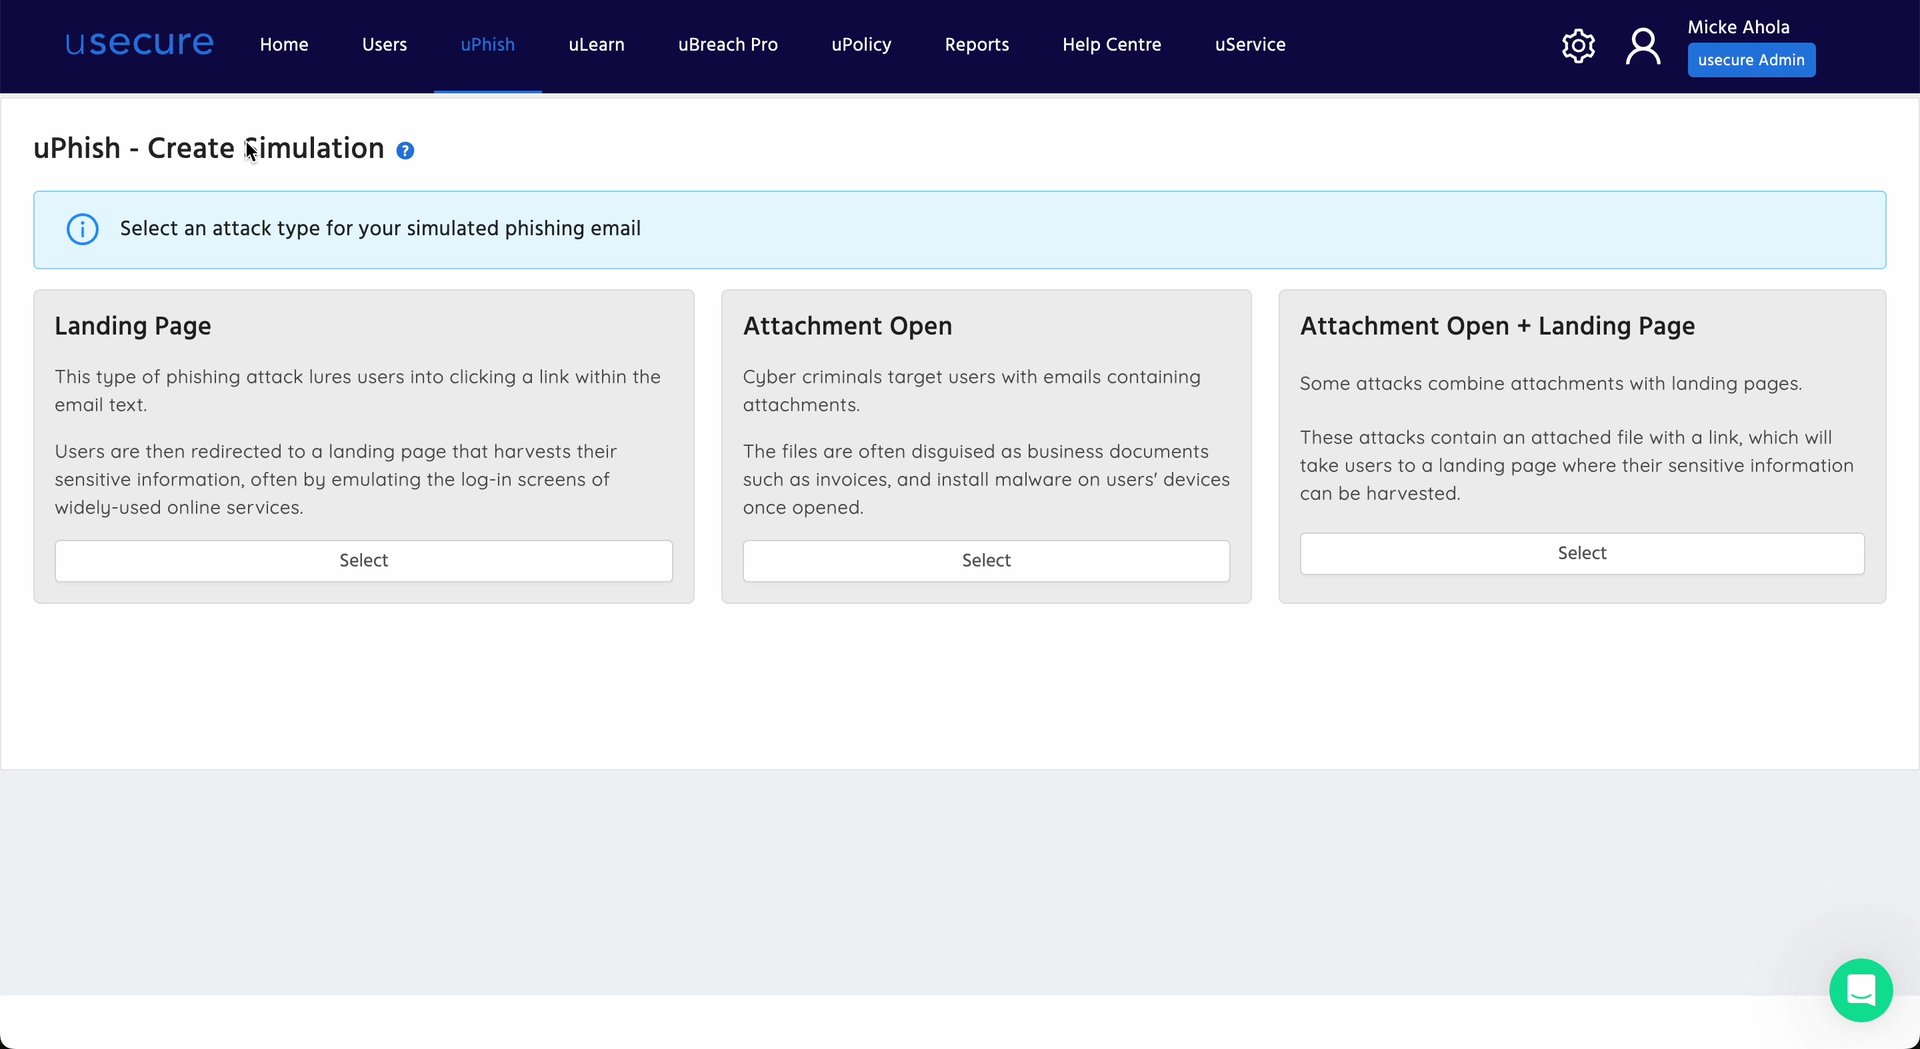Click 'Some attacks combine attachments' text
The height and width of the screenshot is (1049, 1920).
[1550, 384]
